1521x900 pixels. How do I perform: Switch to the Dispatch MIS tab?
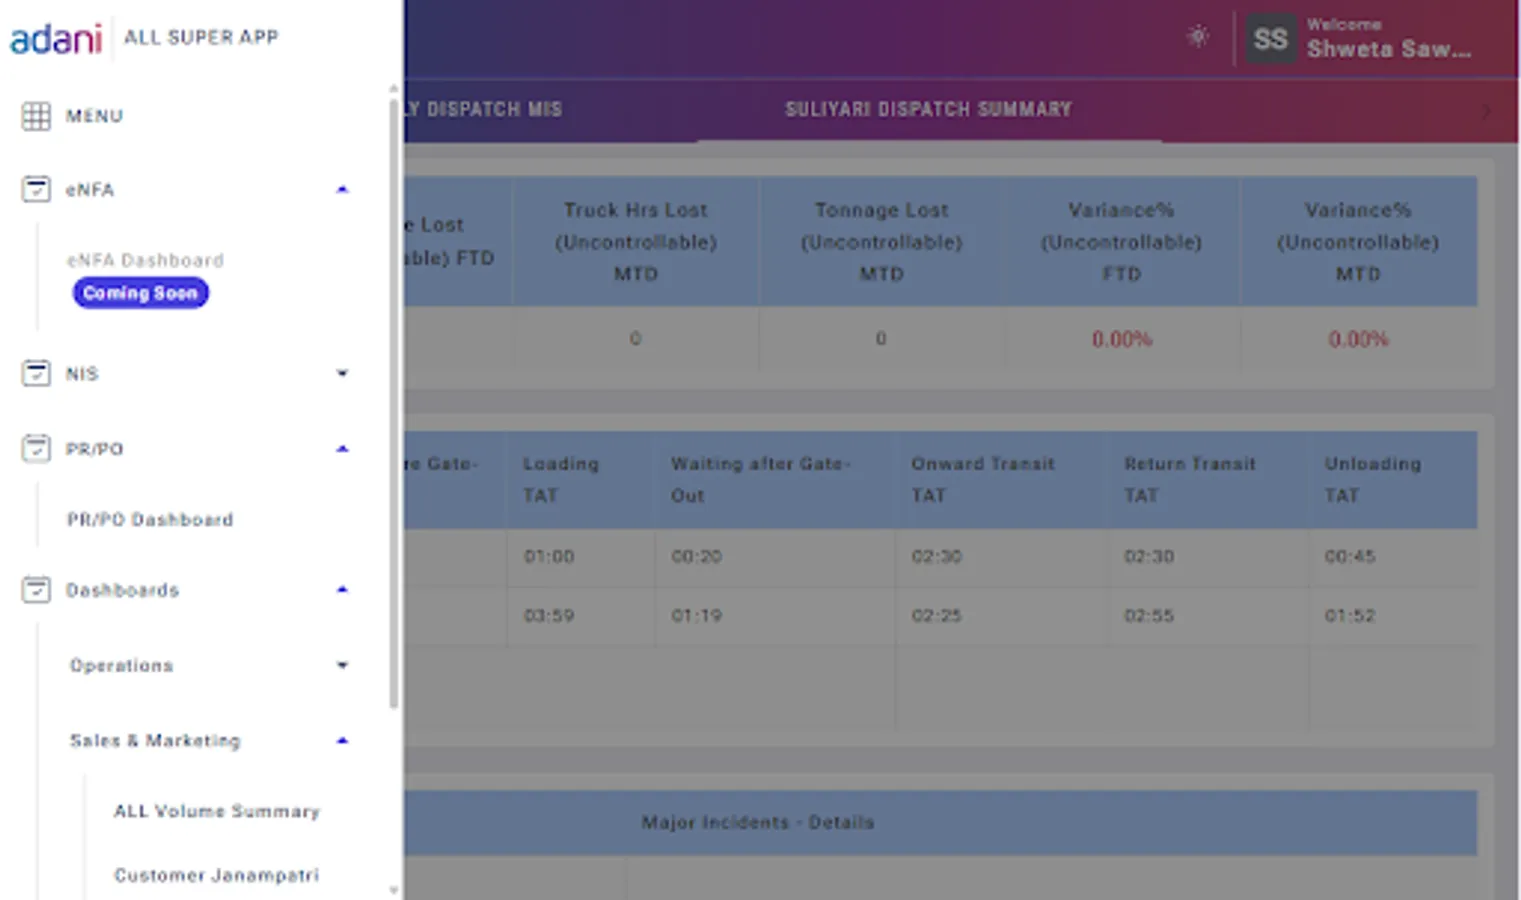pyautogui.click(x=485, y=109)
